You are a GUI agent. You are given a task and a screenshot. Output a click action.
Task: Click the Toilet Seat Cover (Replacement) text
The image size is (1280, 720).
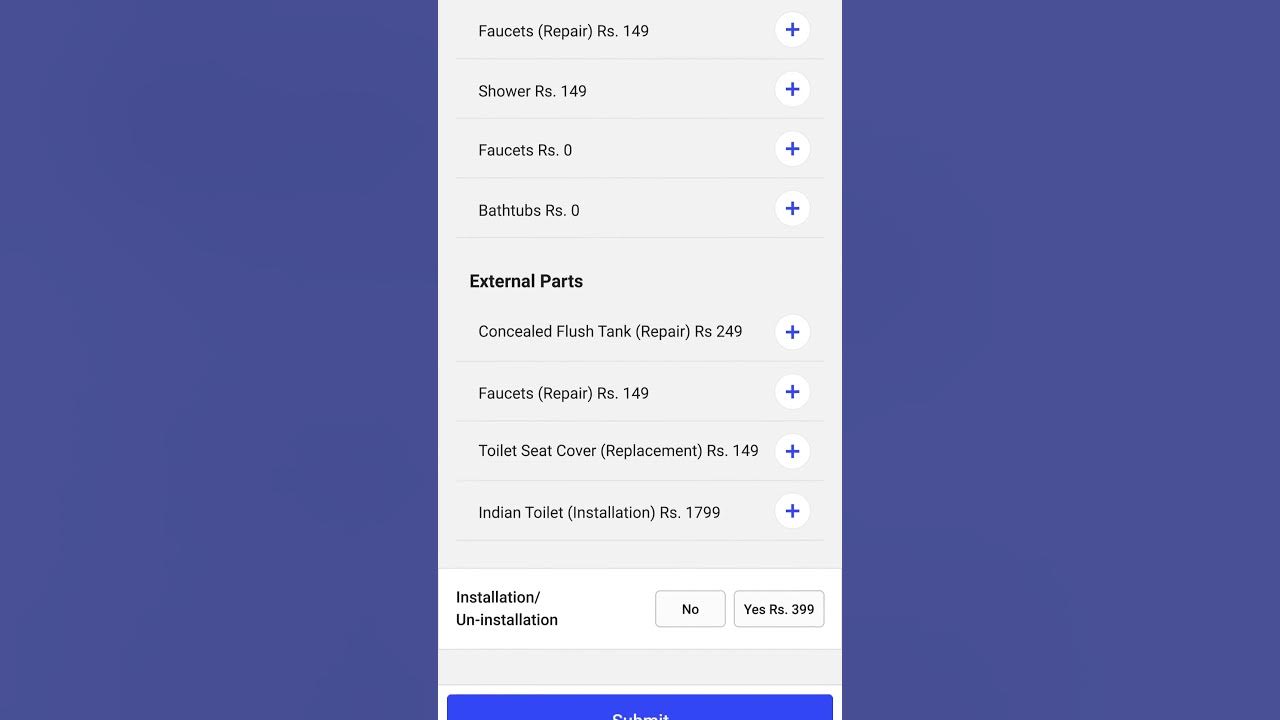pyautogui.click(x=618, y=451)
